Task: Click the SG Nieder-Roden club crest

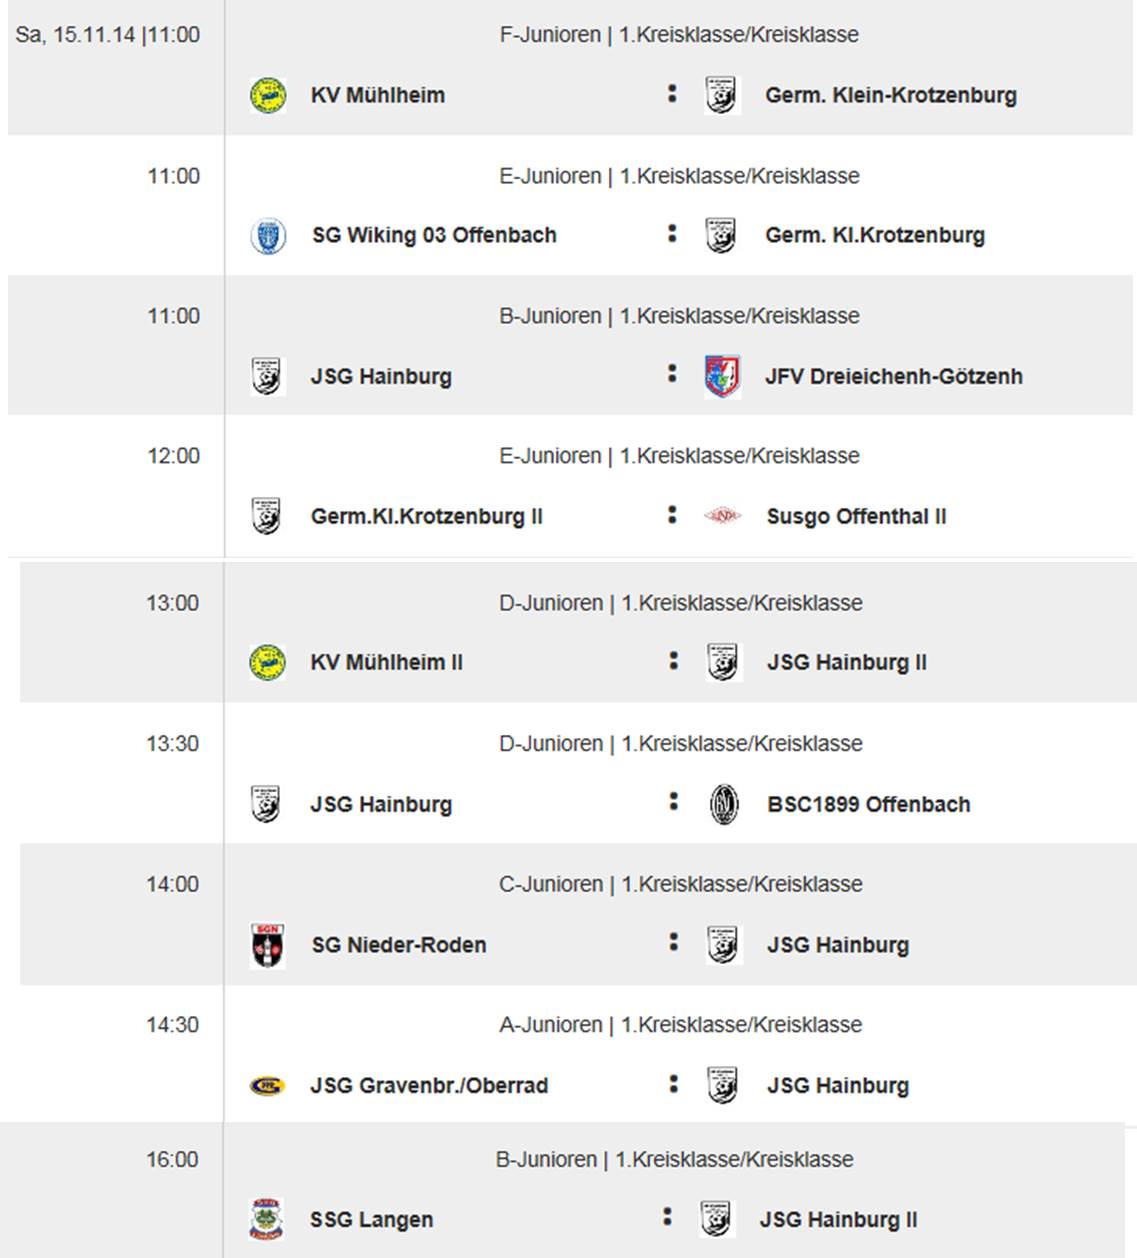Action: (268, 945)
